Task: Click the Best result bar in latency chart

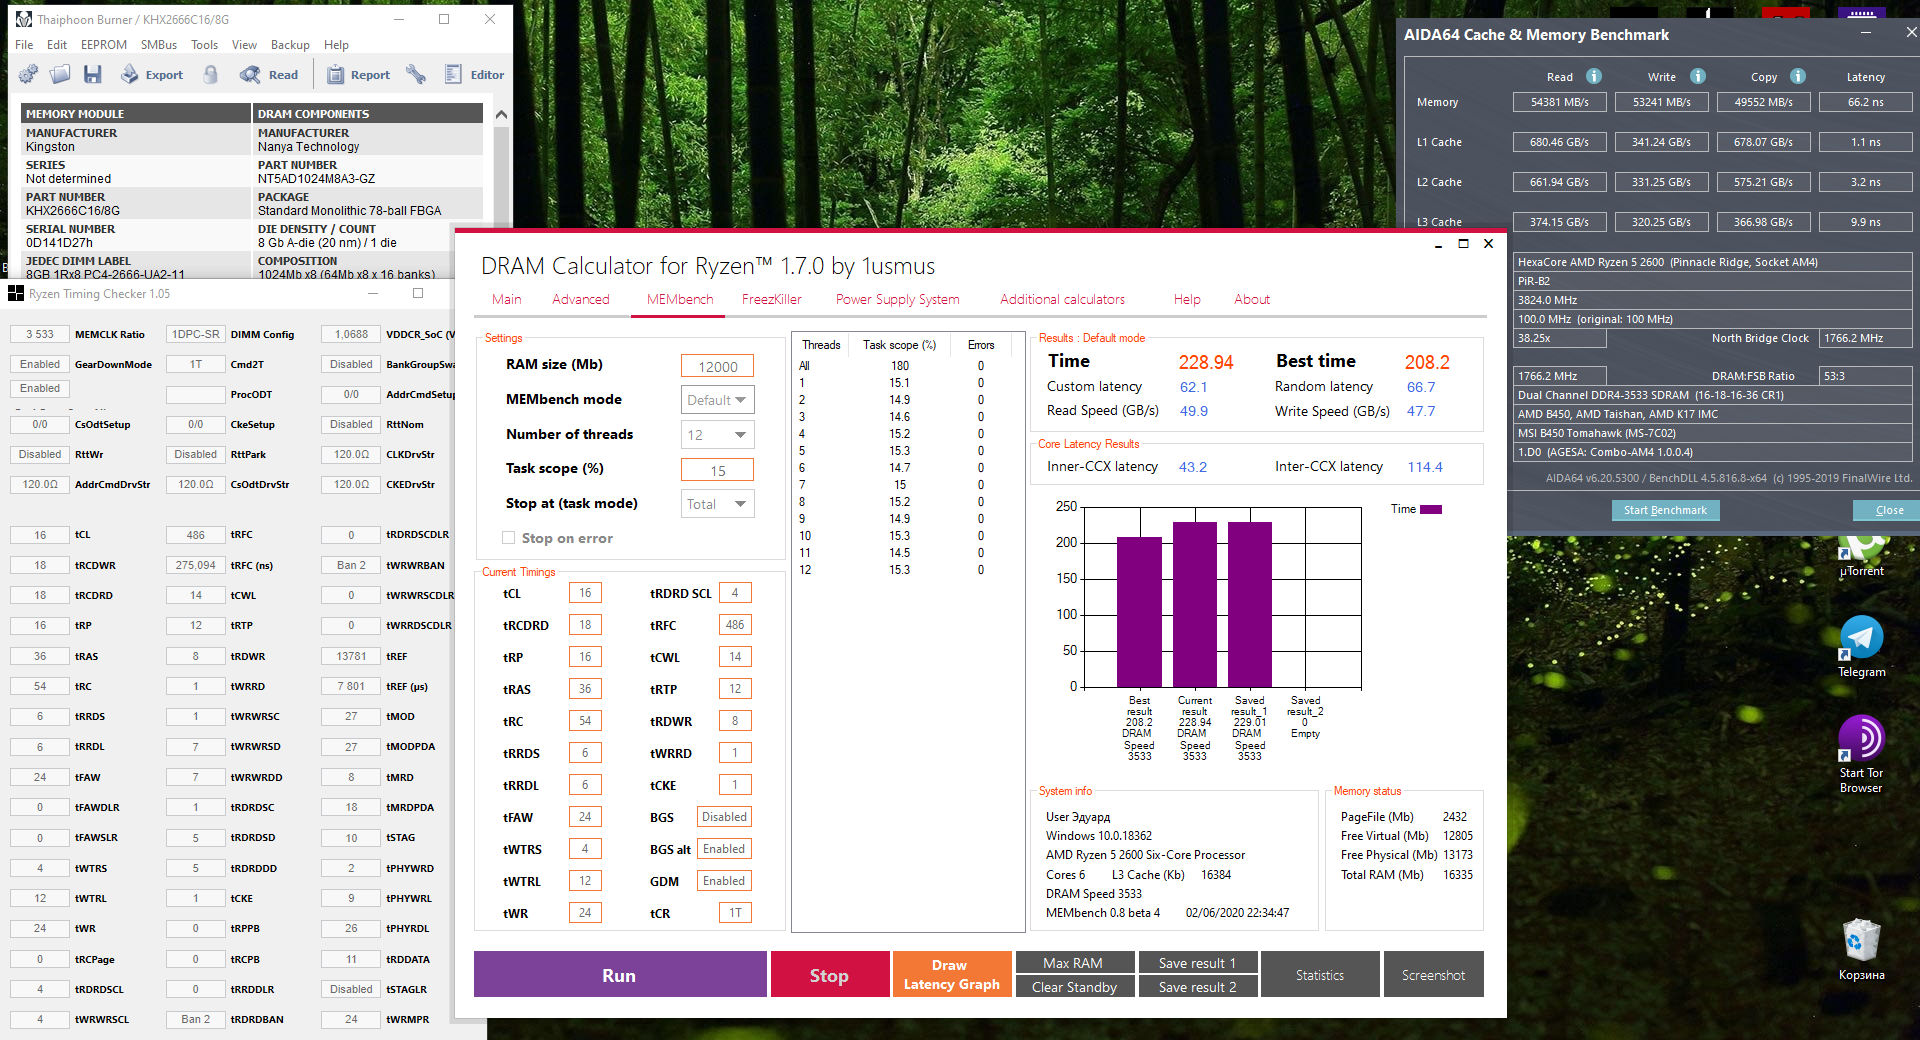Action: (x=1139, y=611)
